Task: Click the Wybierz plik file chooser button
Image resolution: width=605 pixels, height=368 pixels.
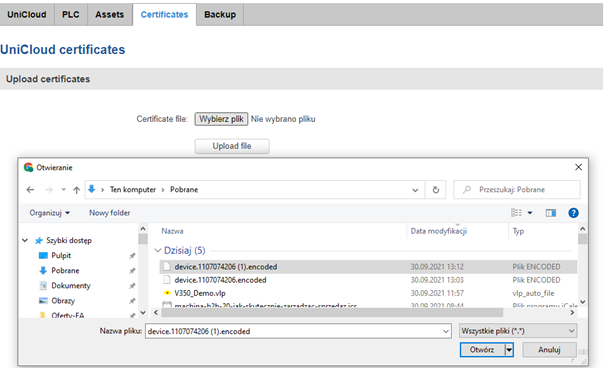Action: [221, 119]
